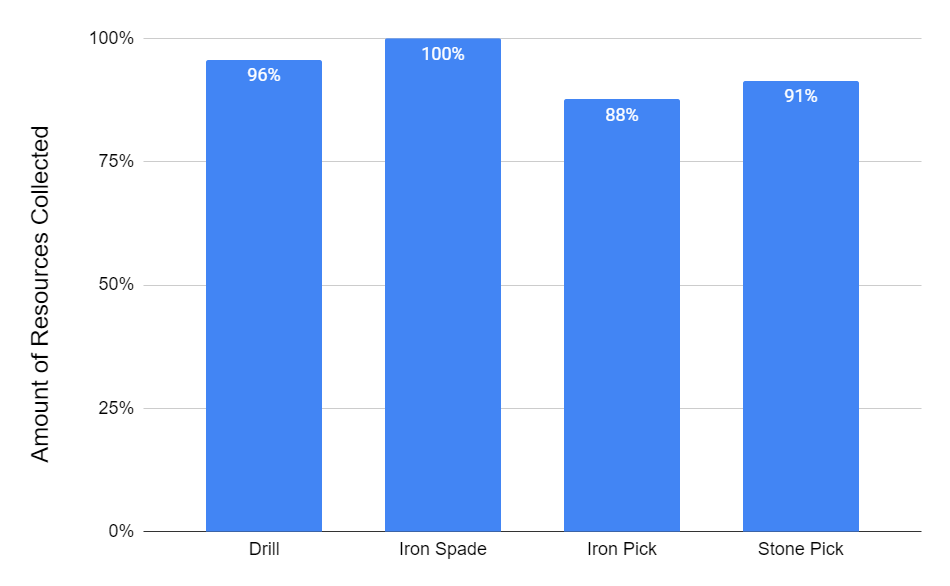Click the 75% y-axis tick label
This screenshot has height=586, width=950.
[117, 162]
